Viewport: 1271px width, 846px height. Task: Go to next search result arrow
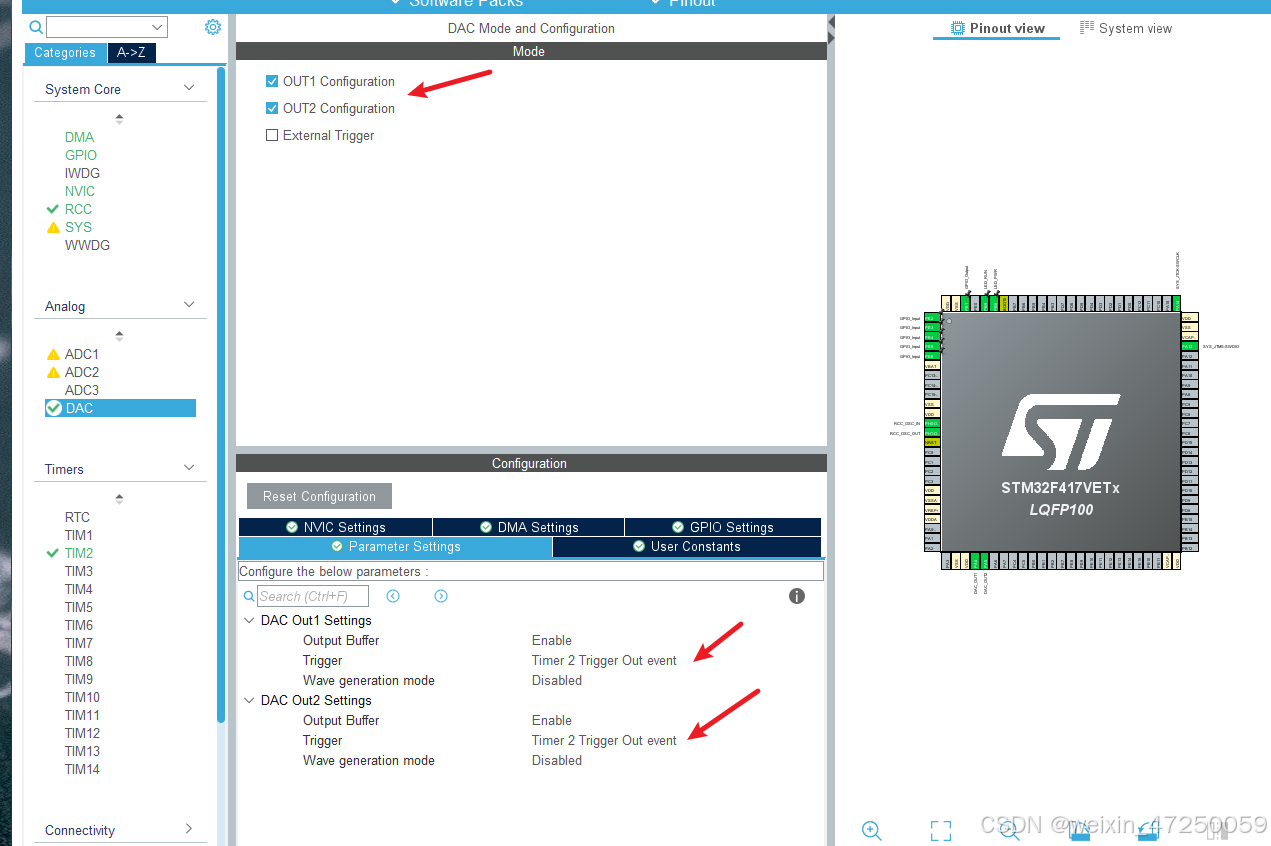[x=441, y=596]
